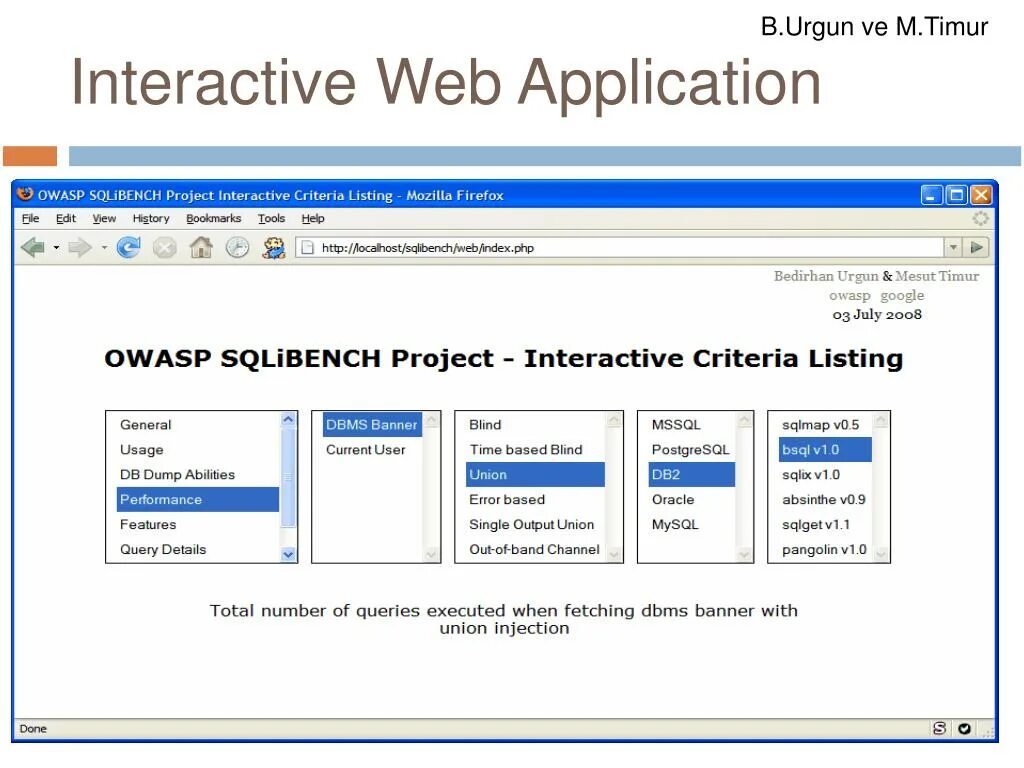Select Query Details list item
Viewport: 1024px width, 768px height.
pos(198,549)
